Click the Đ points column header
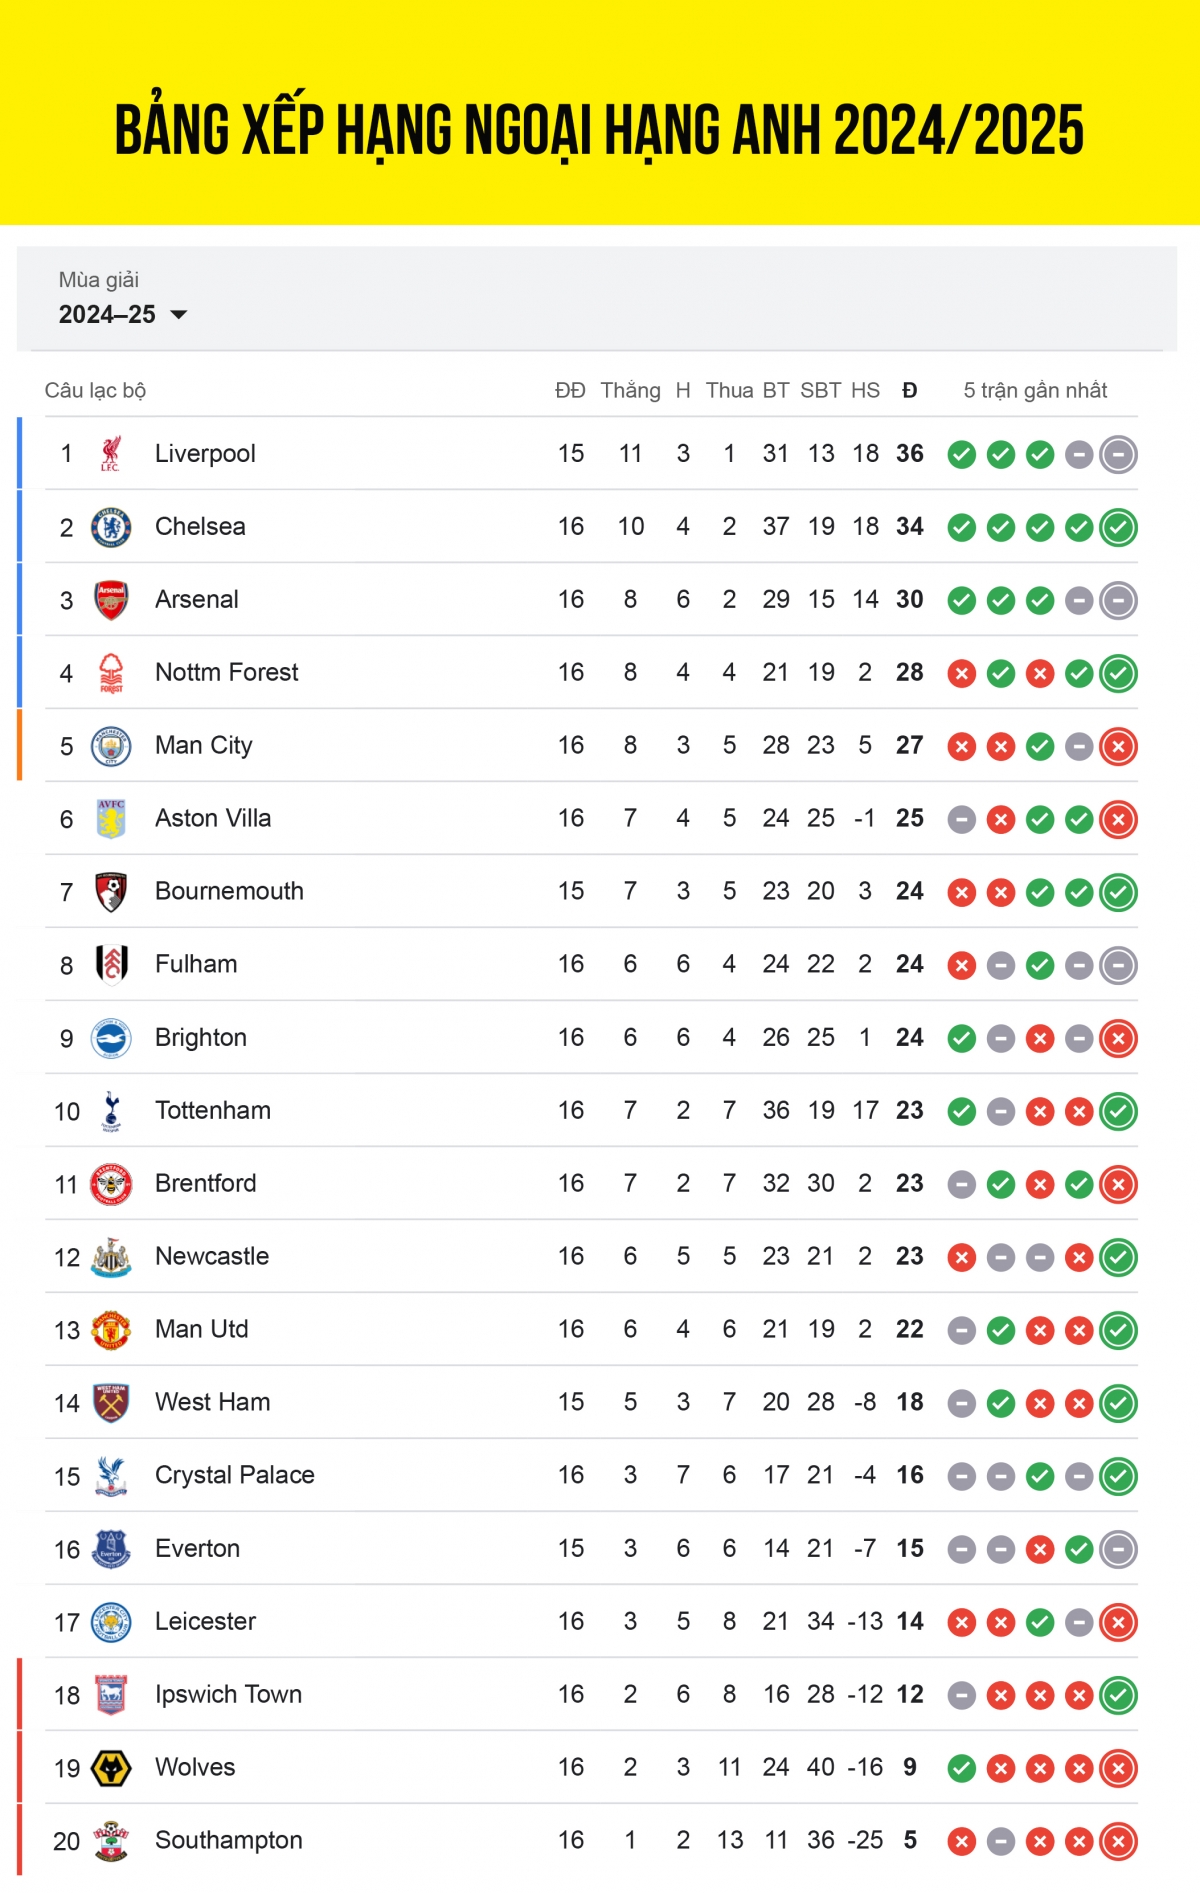1200x1893 pixels. pos(909,390)
